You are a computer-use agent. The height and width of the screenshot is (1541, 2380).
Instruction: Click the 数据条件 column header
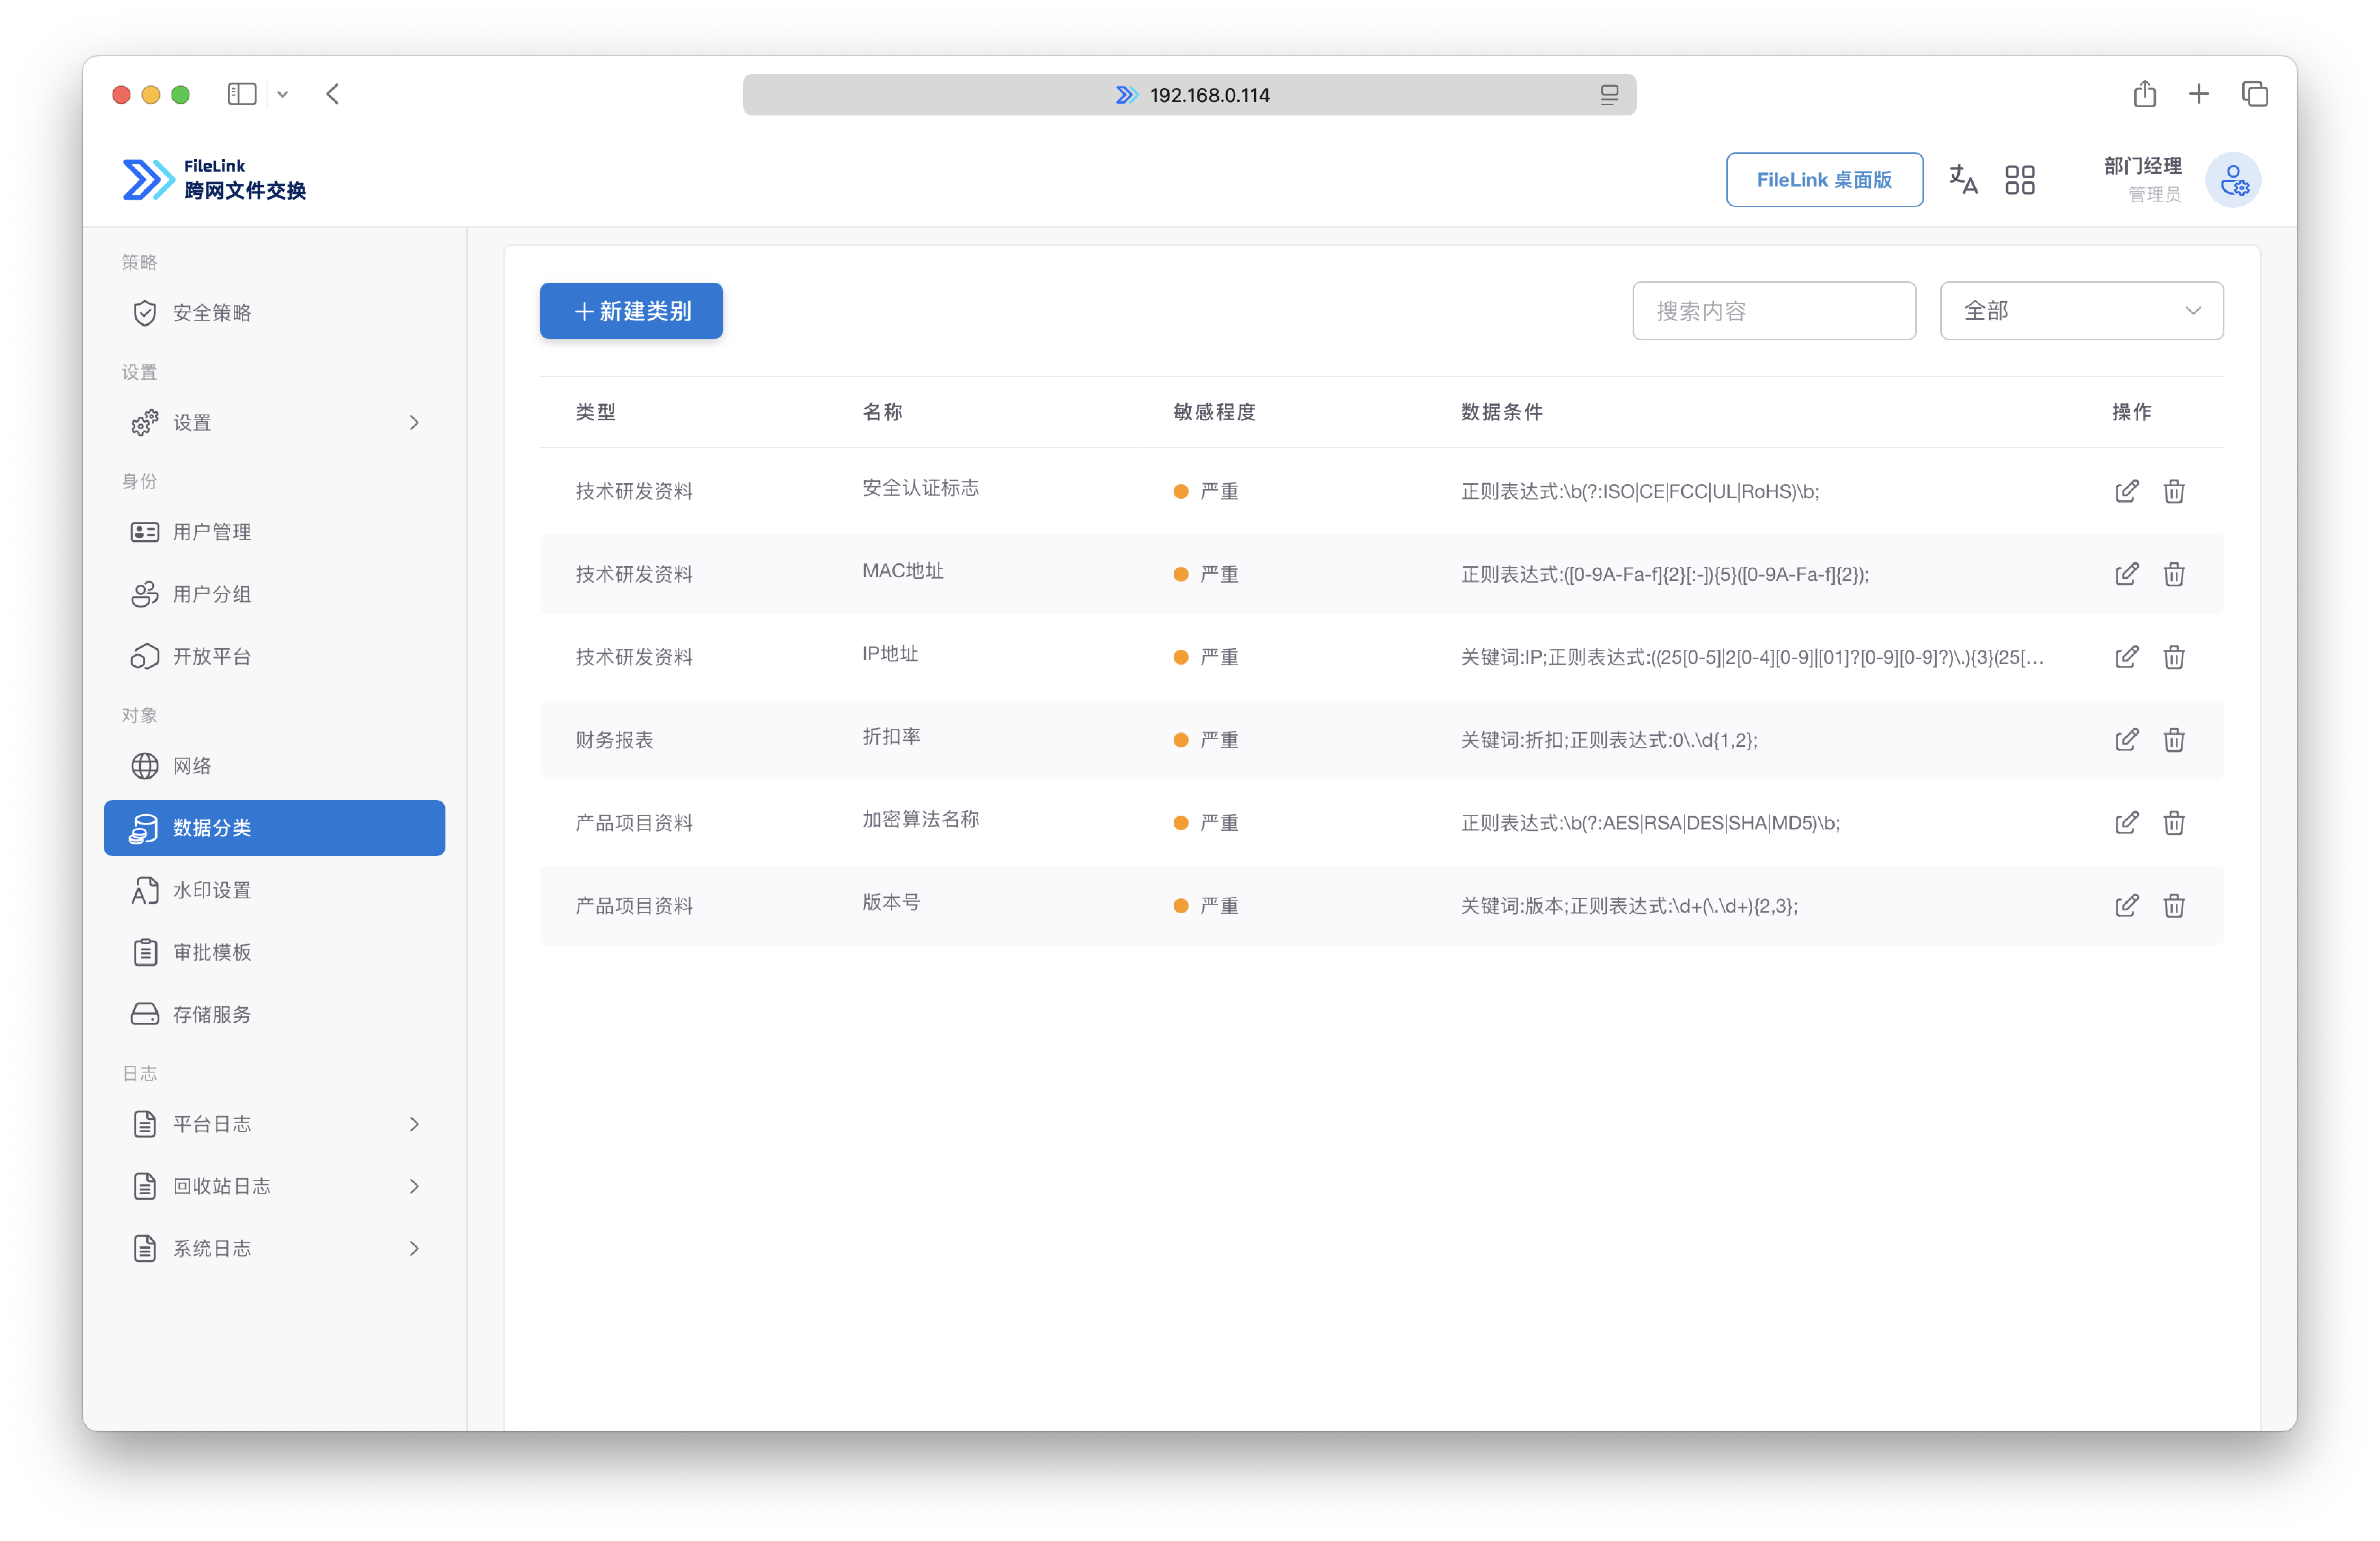(1501, 412)
